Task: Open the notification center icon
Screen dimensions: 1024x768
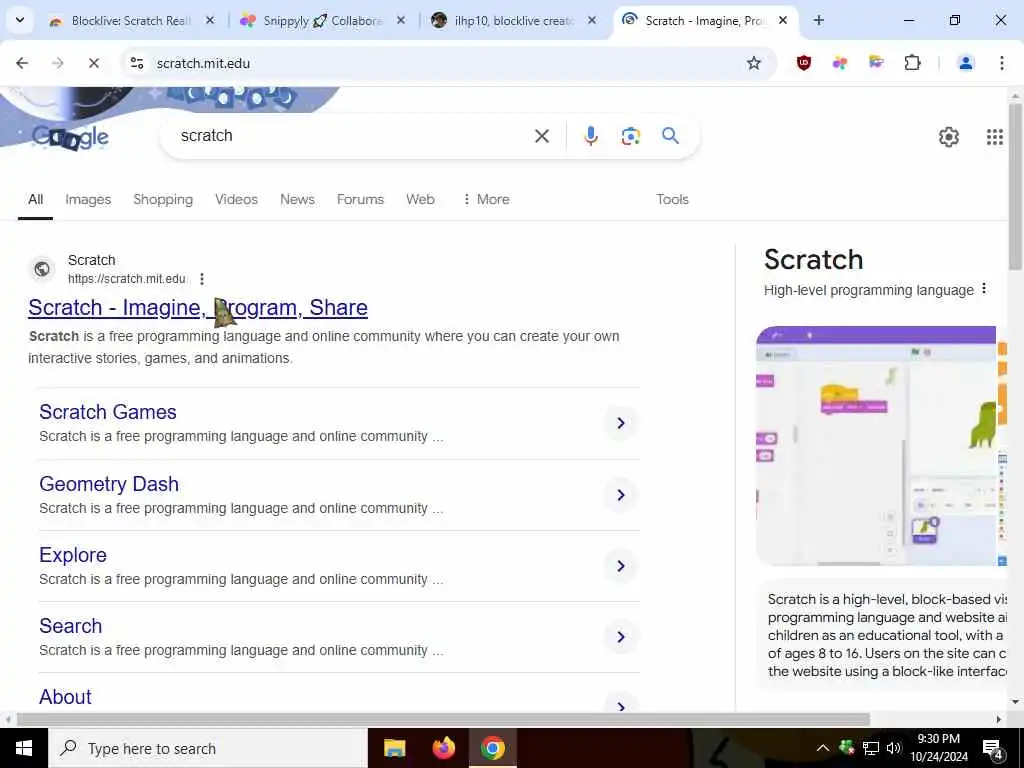Action: coord(992,748)
